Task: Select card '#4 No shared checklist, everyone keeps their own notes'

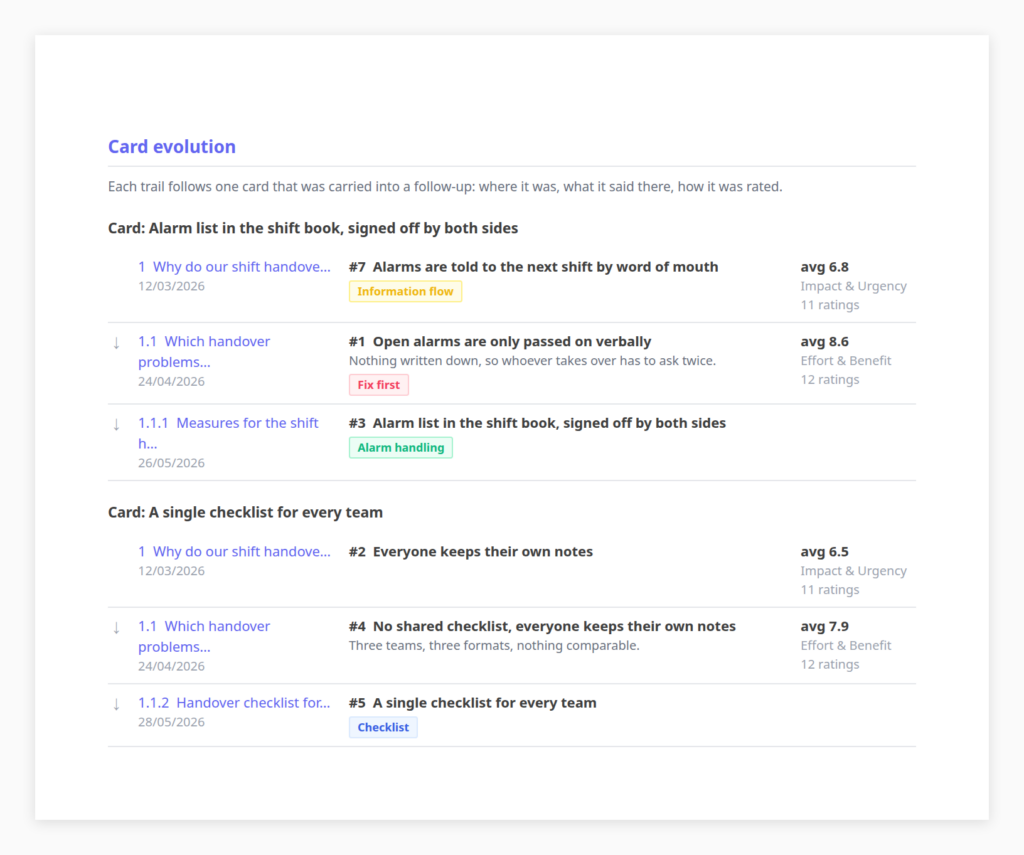Action: [x=542, y=626]
